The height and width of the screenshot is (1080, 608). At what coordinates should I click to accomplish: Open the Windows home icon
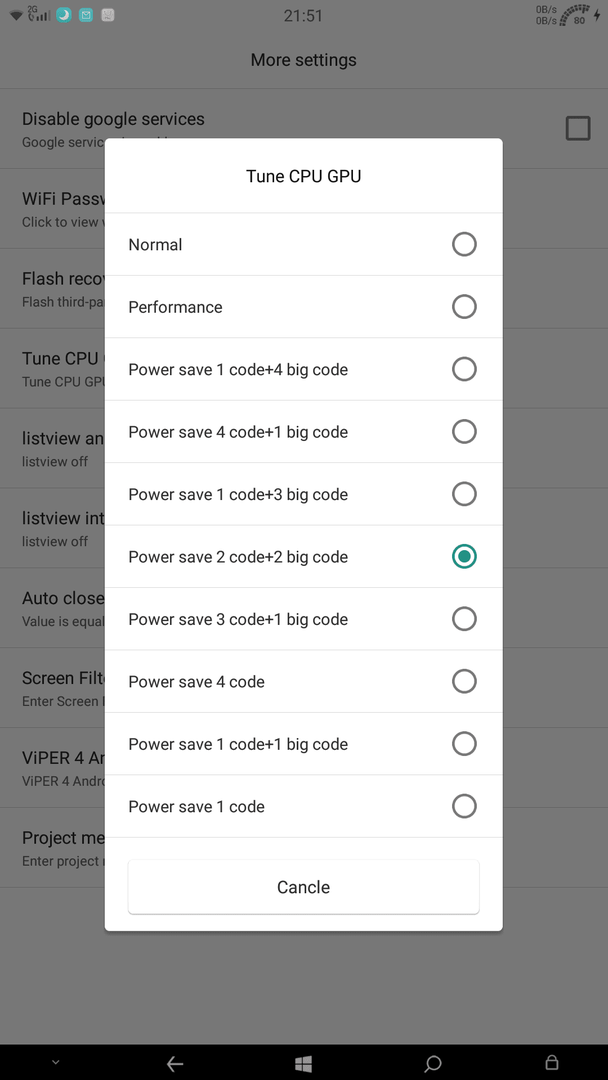[304, 1063]
